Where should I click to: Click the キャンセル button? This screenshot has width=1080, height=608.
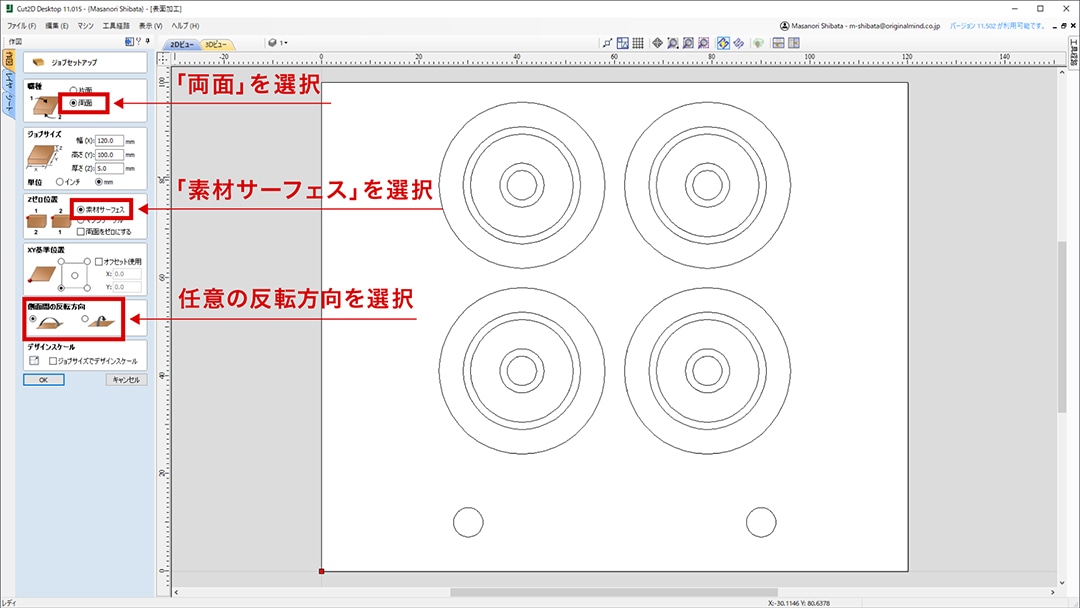point(126,380)
